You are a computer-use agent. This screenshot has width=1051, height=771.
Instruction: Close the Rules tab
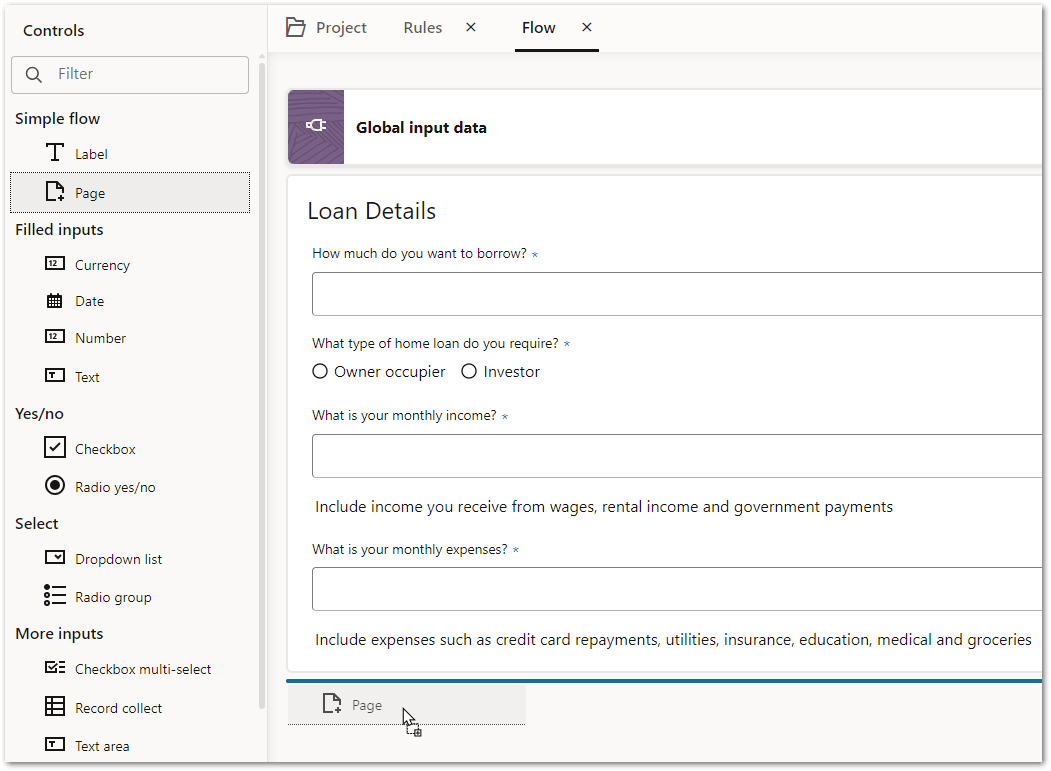tap(471, 27)
